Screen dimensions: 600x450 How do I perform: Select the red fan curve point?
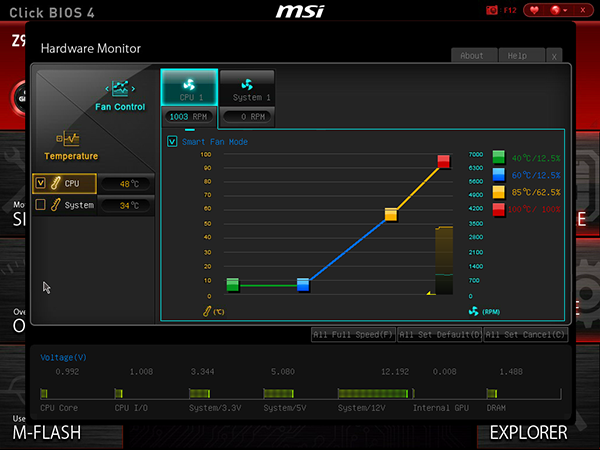click(443, 161)
